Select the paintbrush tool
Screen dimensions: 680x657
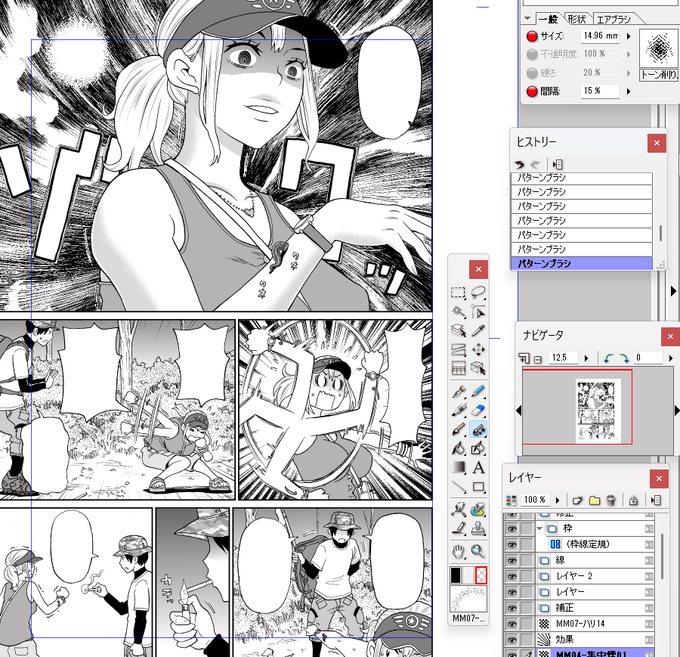click(x=458, y=429)
